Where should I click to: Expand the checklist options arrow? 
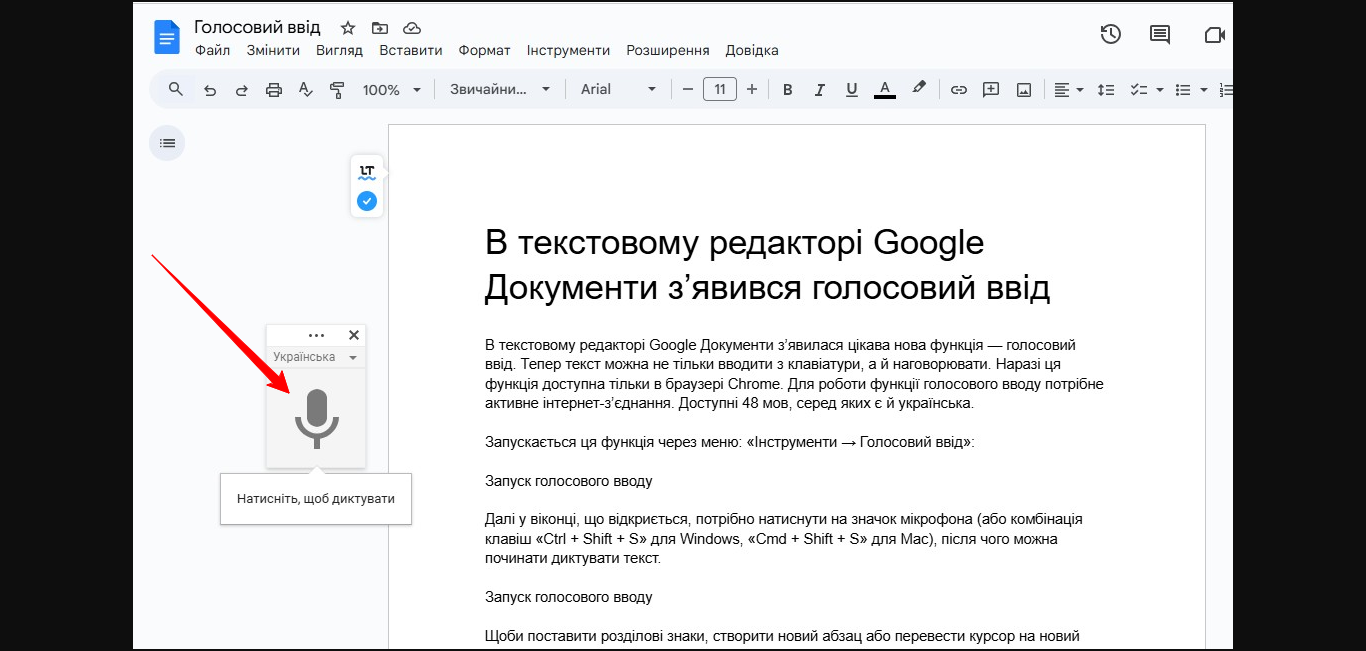coord(1160,90)
